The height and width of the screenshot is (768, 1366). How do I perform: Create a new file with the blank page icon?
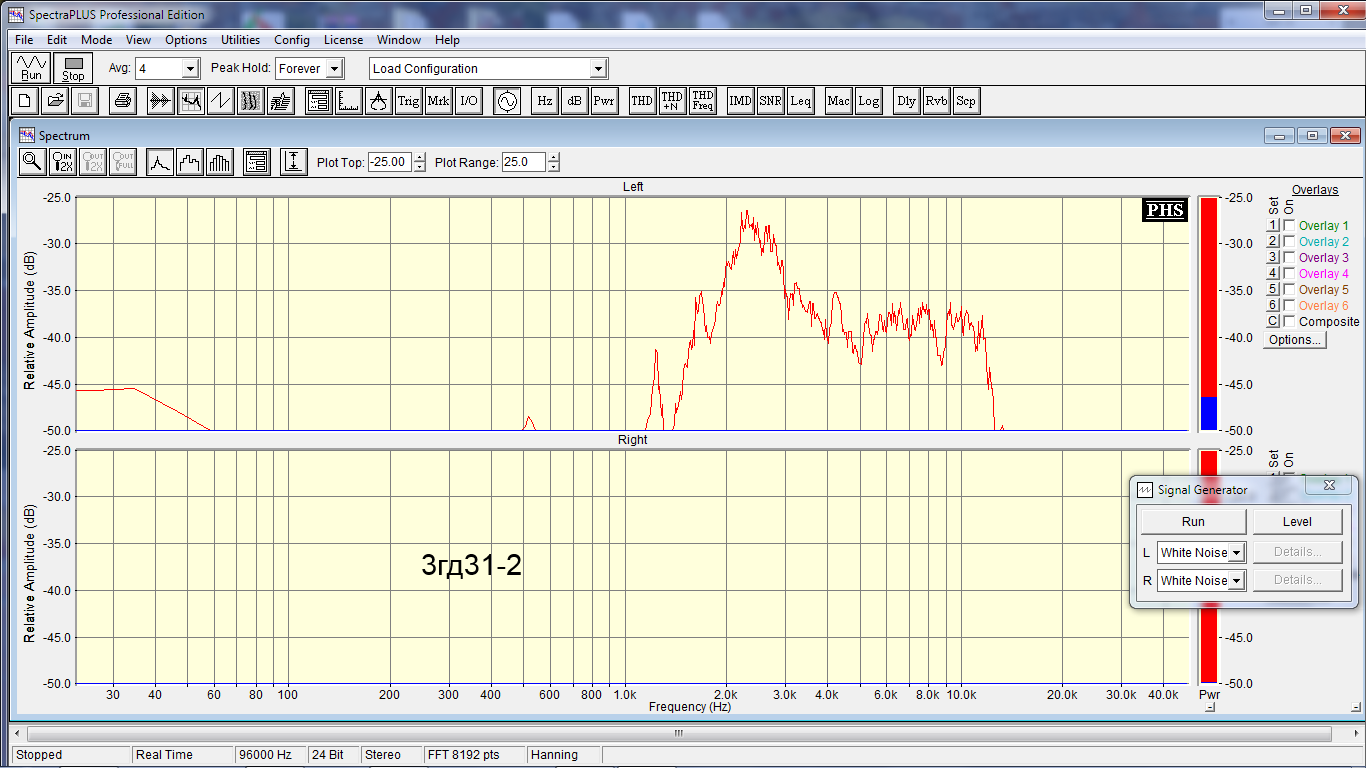(x=25, y=101)
